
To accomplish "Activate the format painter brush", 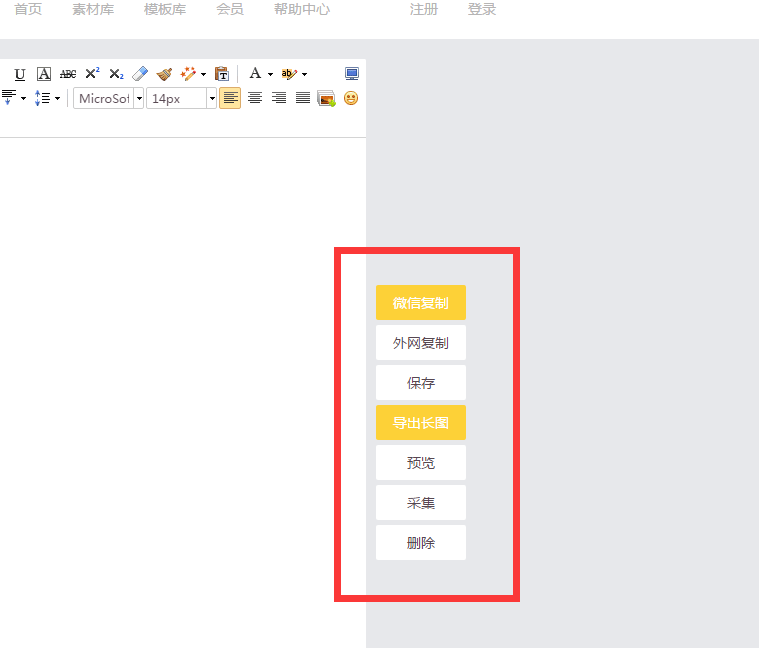I will point(165,74).
